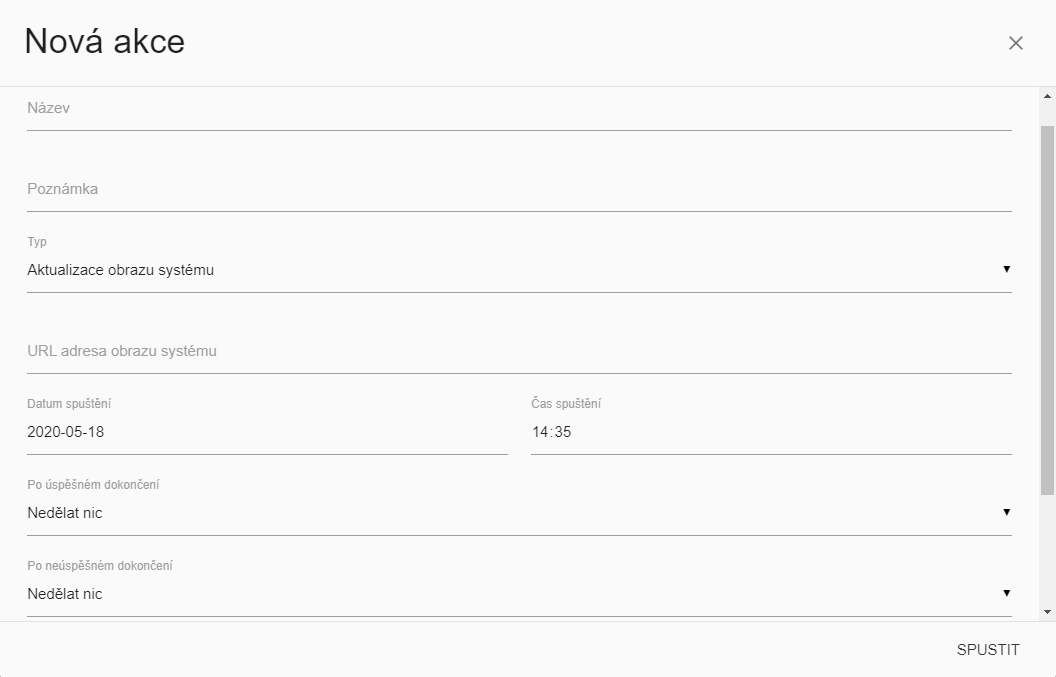Viewport: 1056px width, 677px height.
Task: Click the Typ field label
Action: [x=37, y=242]
